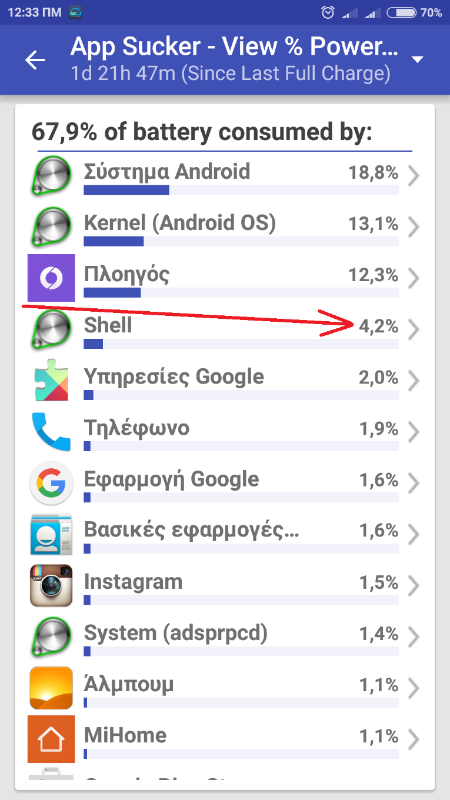Tap the alarm icon in status bar
This screenshot has width=450, height=800.
click(328, 12)
